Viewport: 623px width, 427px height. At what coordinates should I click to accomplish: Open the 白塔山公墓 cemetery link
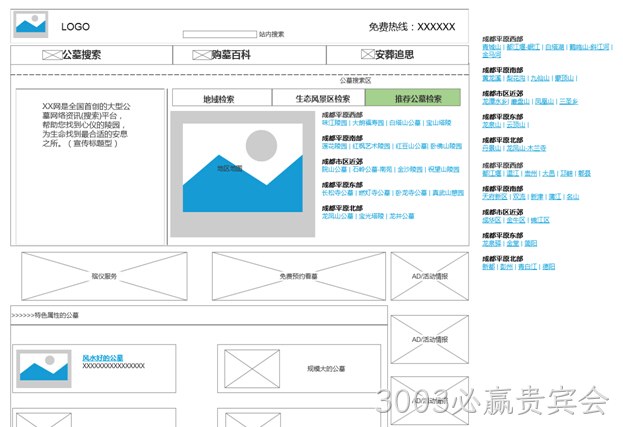pyautogui.click(x=404, y=123)
